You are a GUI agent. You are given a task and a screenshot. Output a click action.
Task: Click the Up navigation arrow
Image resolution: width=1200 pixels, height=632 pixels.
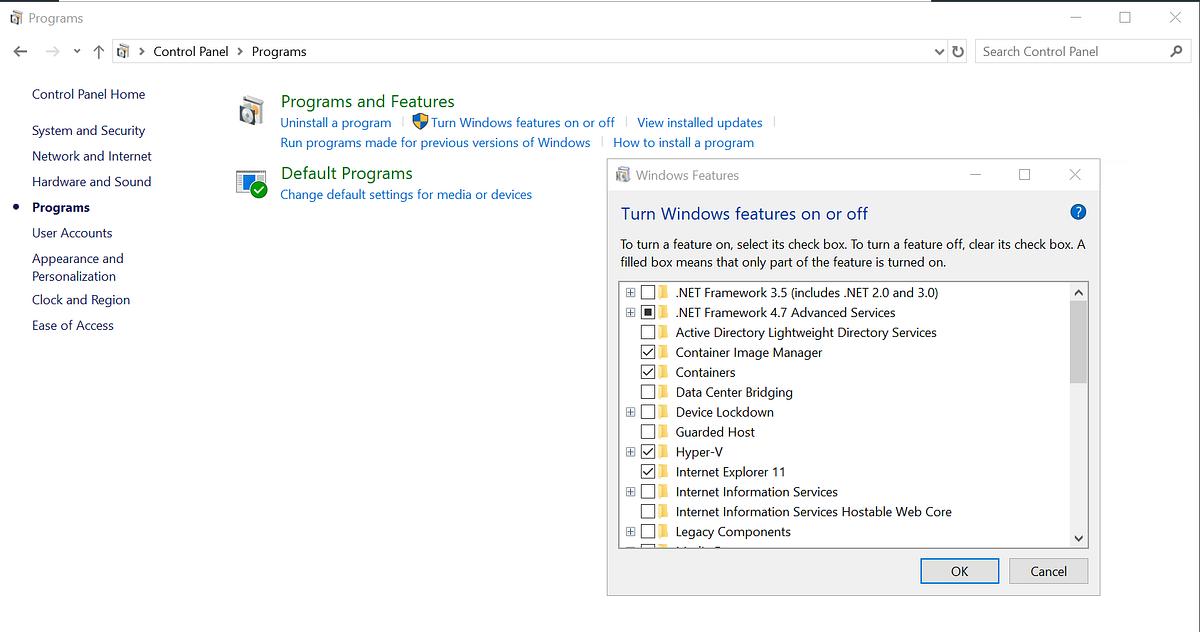tap(97, 51)
